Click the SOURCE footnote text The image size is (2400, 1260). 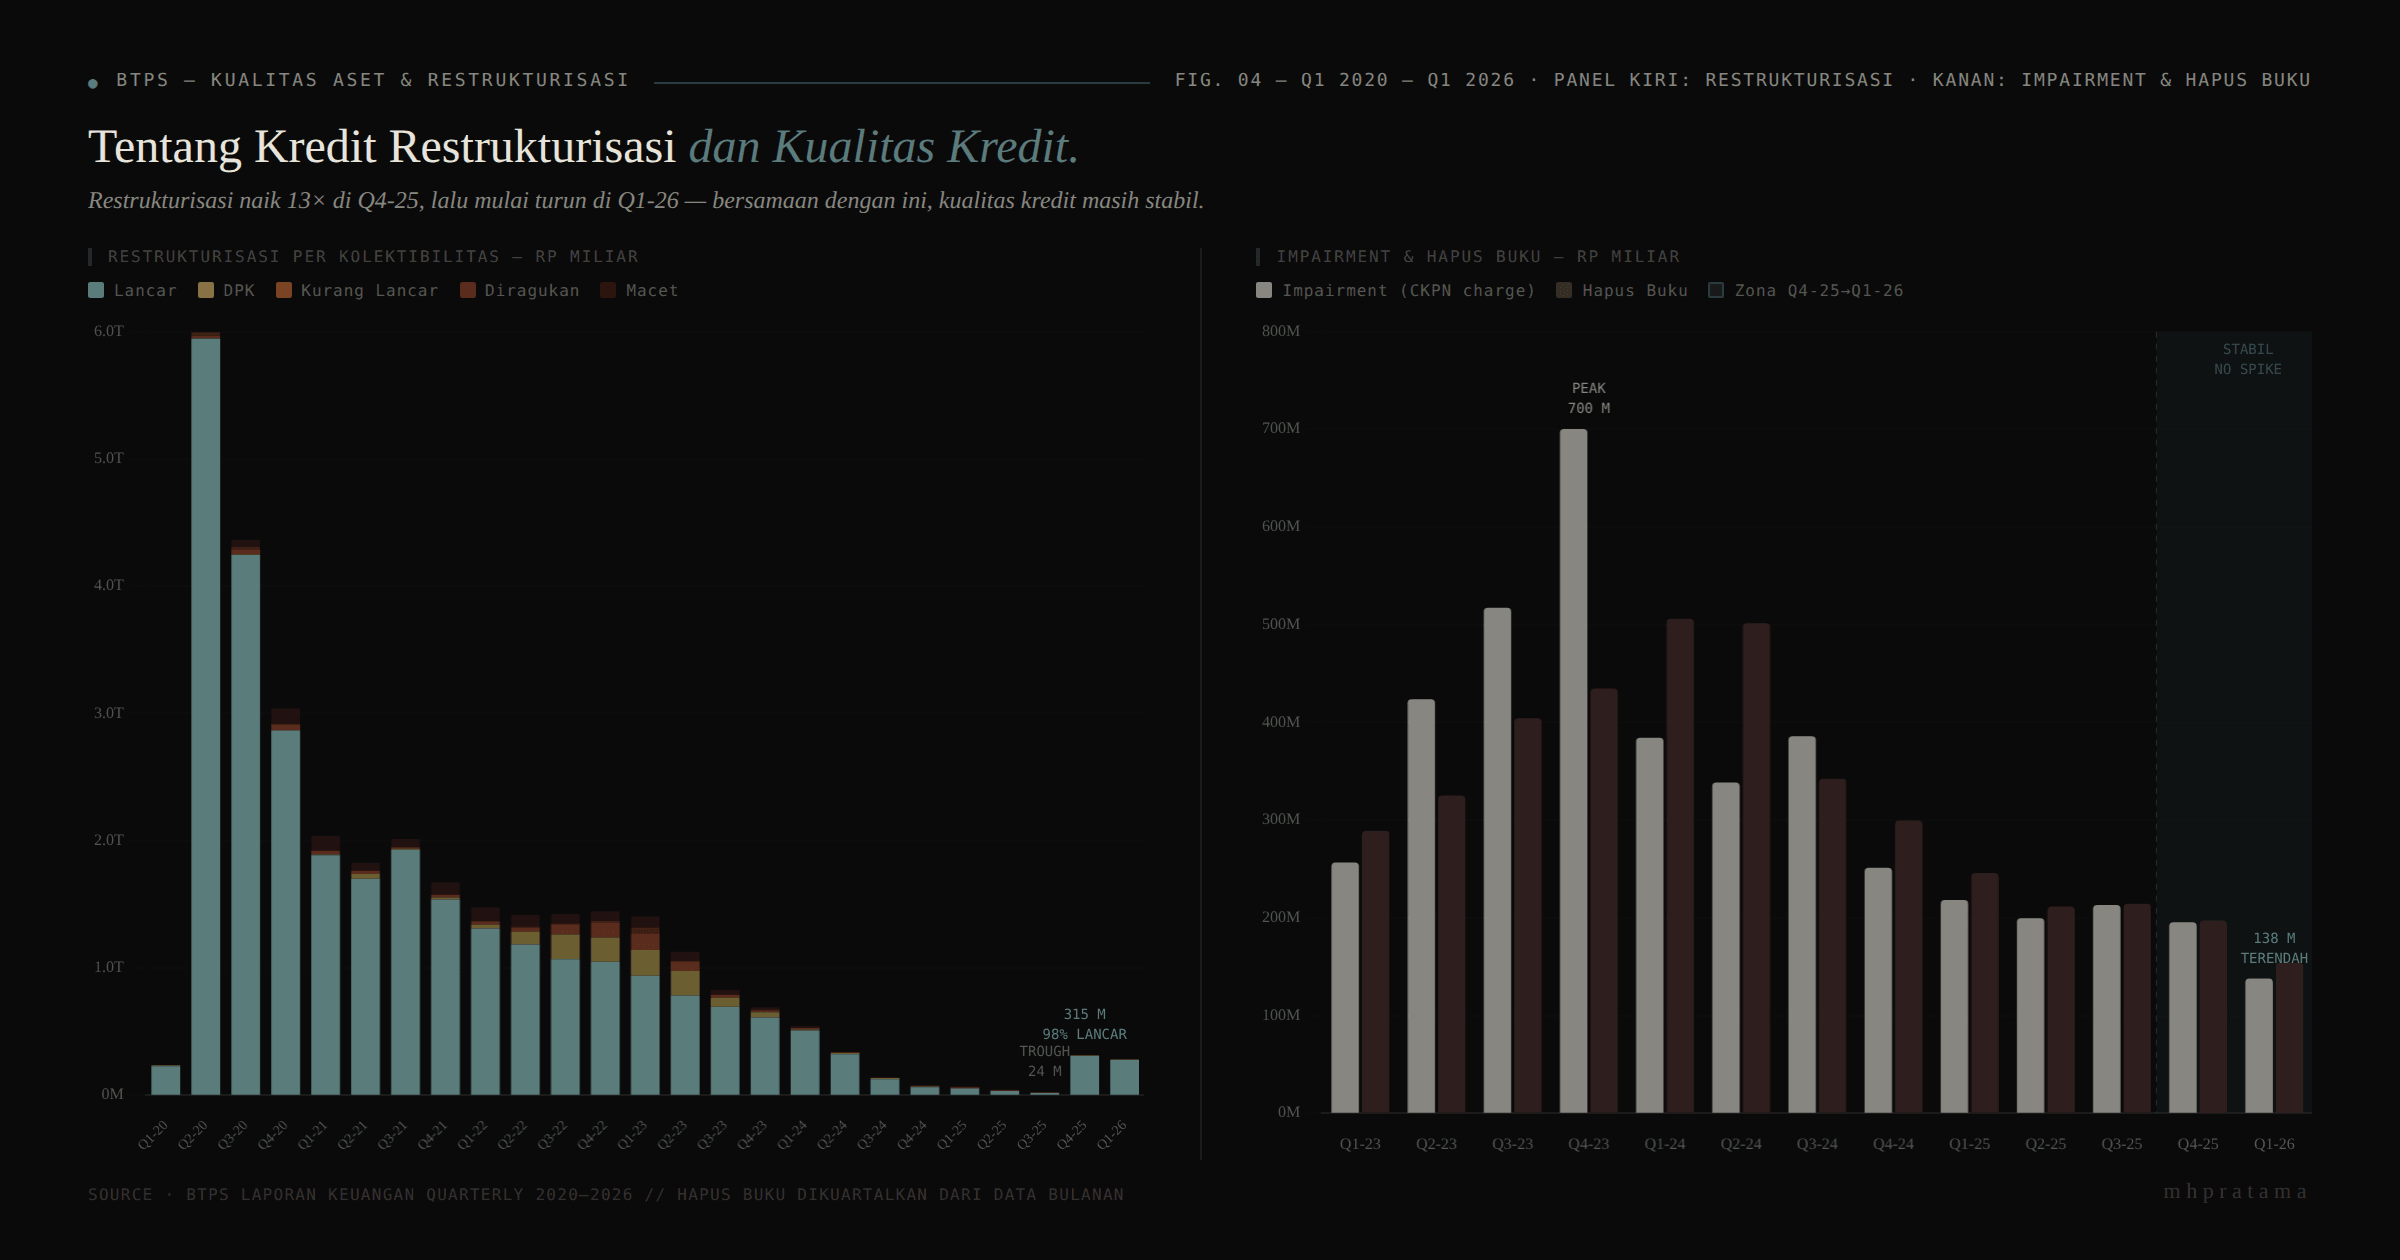pyautogui.click(x=606, y=1194)
